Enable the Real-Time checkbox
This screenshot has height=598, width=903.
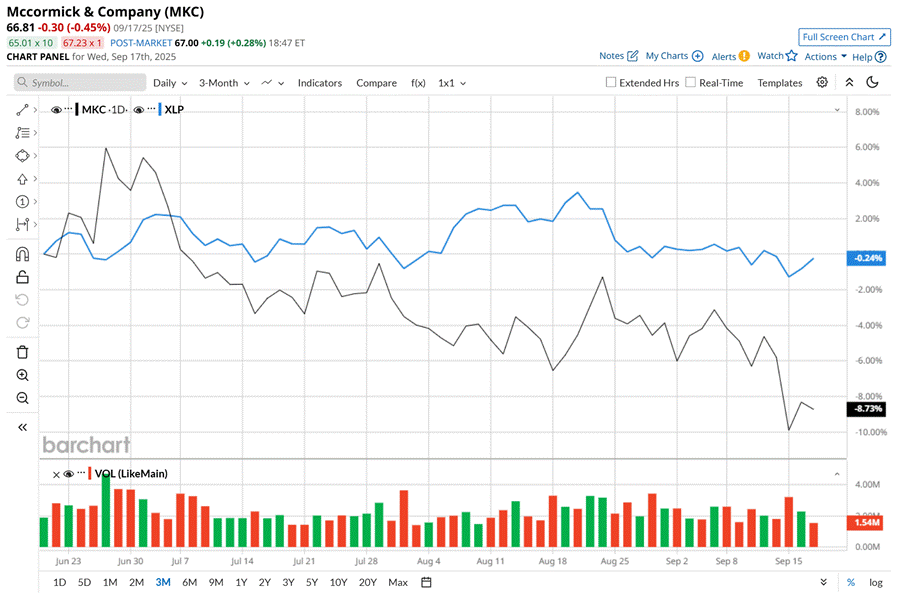[x=690, y=82]
